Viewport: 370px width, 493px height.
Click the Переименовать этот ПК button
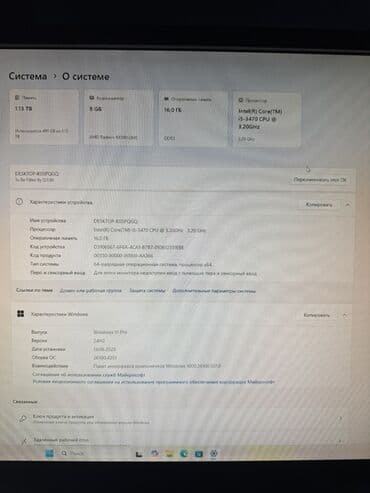point(320,180)
